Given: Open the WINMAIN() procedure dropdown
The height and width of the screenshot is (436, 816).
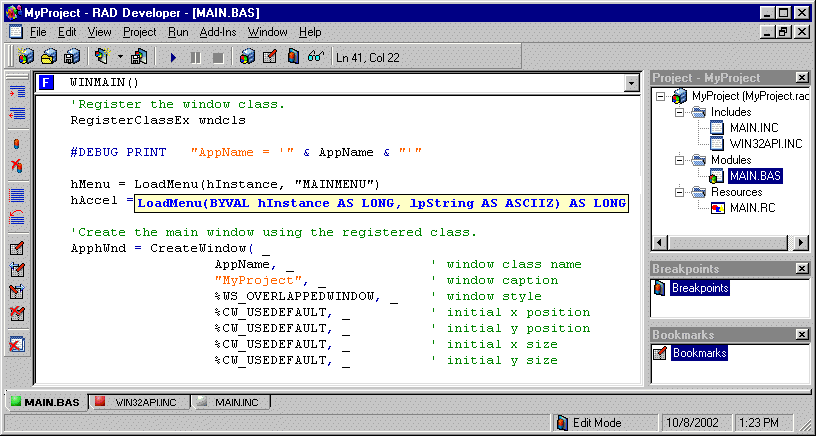Looking at the screenshot, I should click(x=632, y=83).
